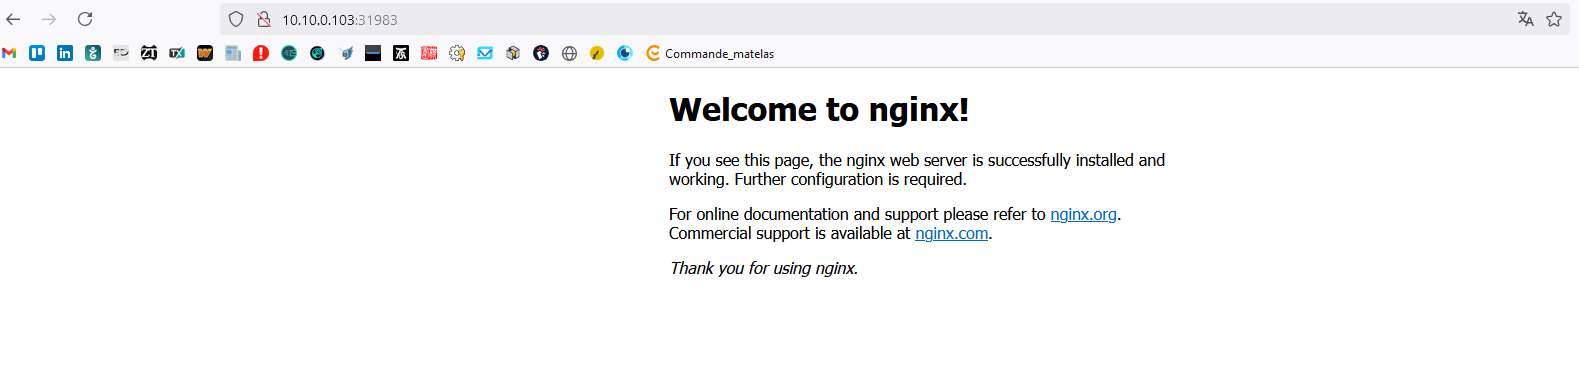Image resolution: width=1579 pixels, height=376 pixels.
Task: Go back to the previous page
Action: pos(13,19)
